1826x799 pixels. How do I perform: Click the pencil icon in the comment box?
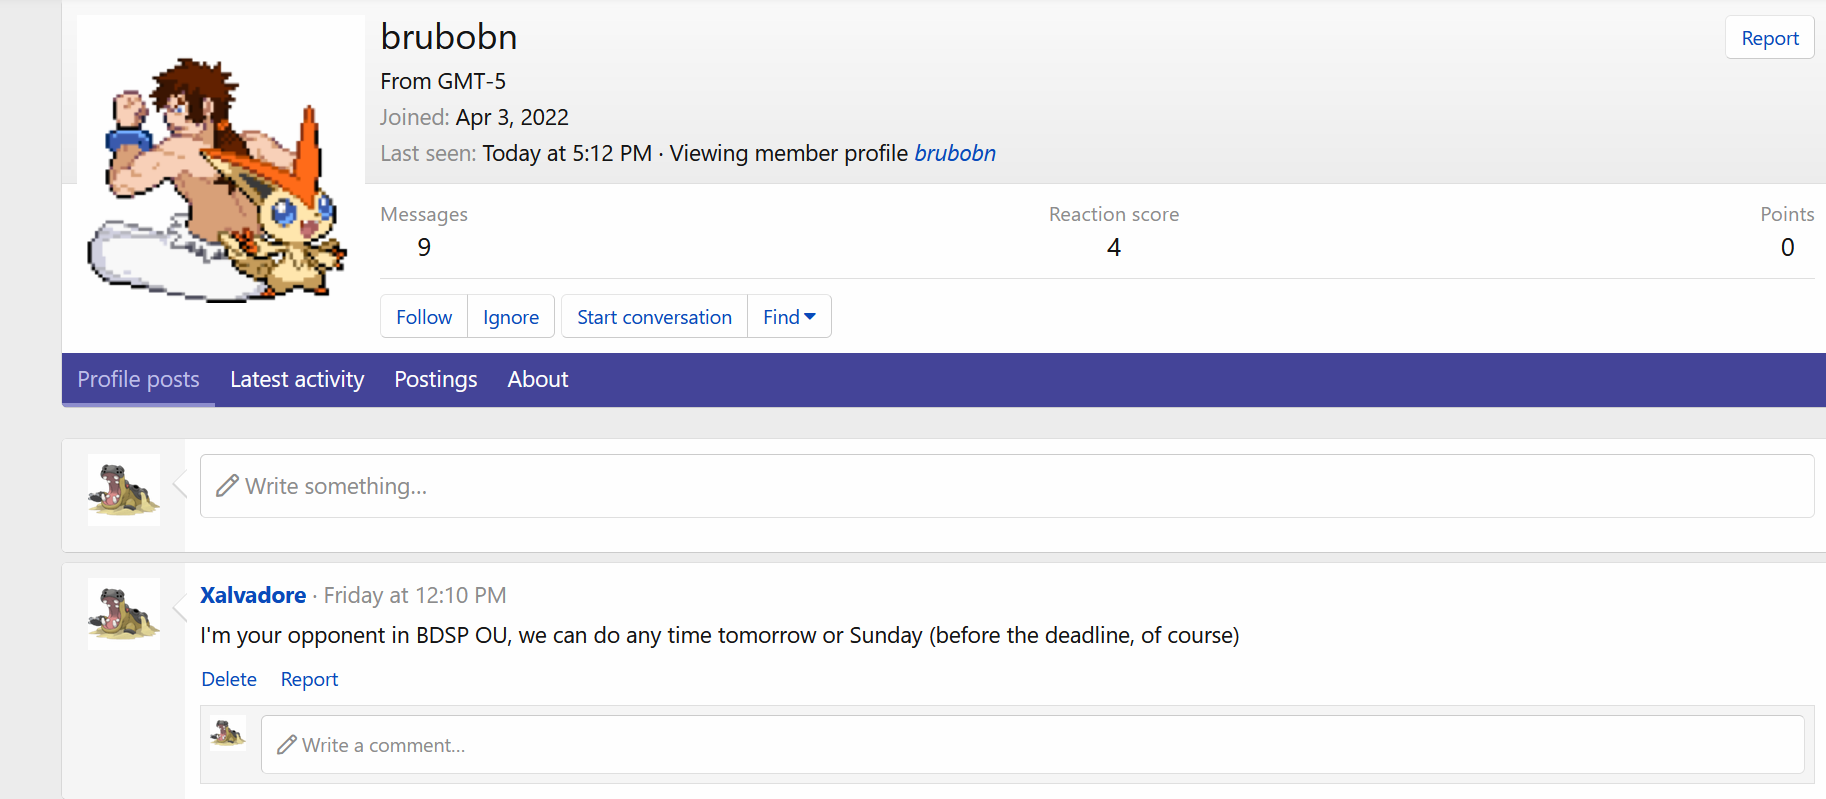(x=287, y=744)
